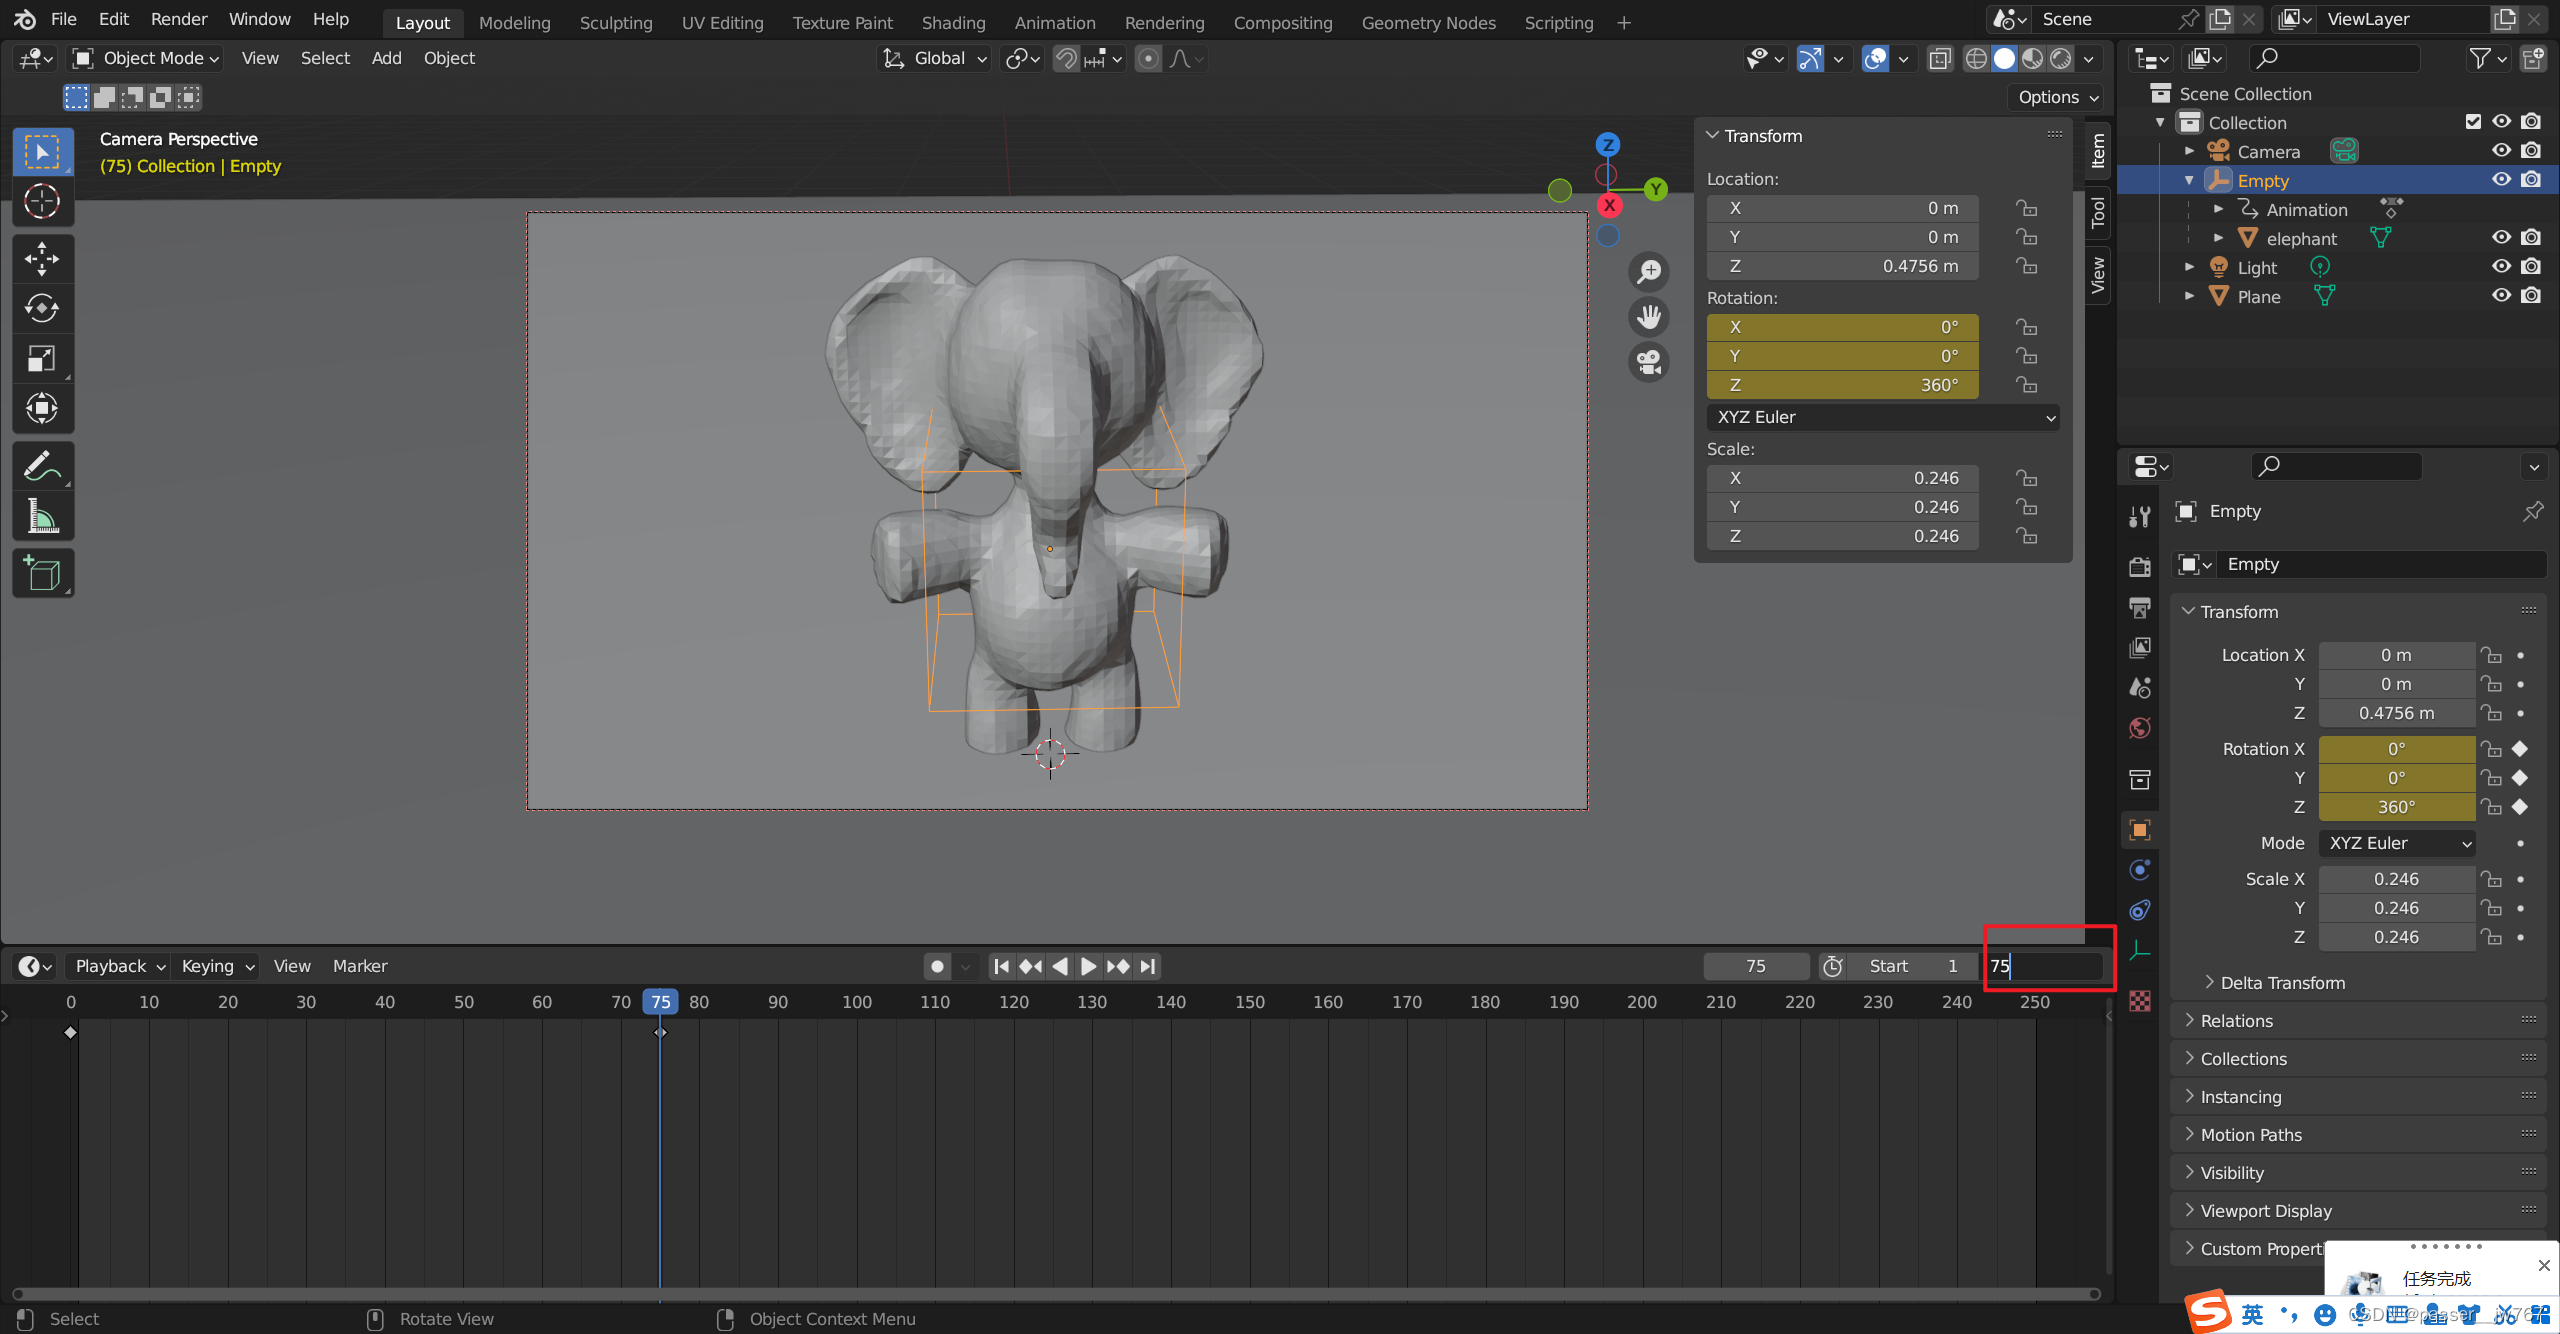
Task: Open the Render menu
Action: point(179,19)
